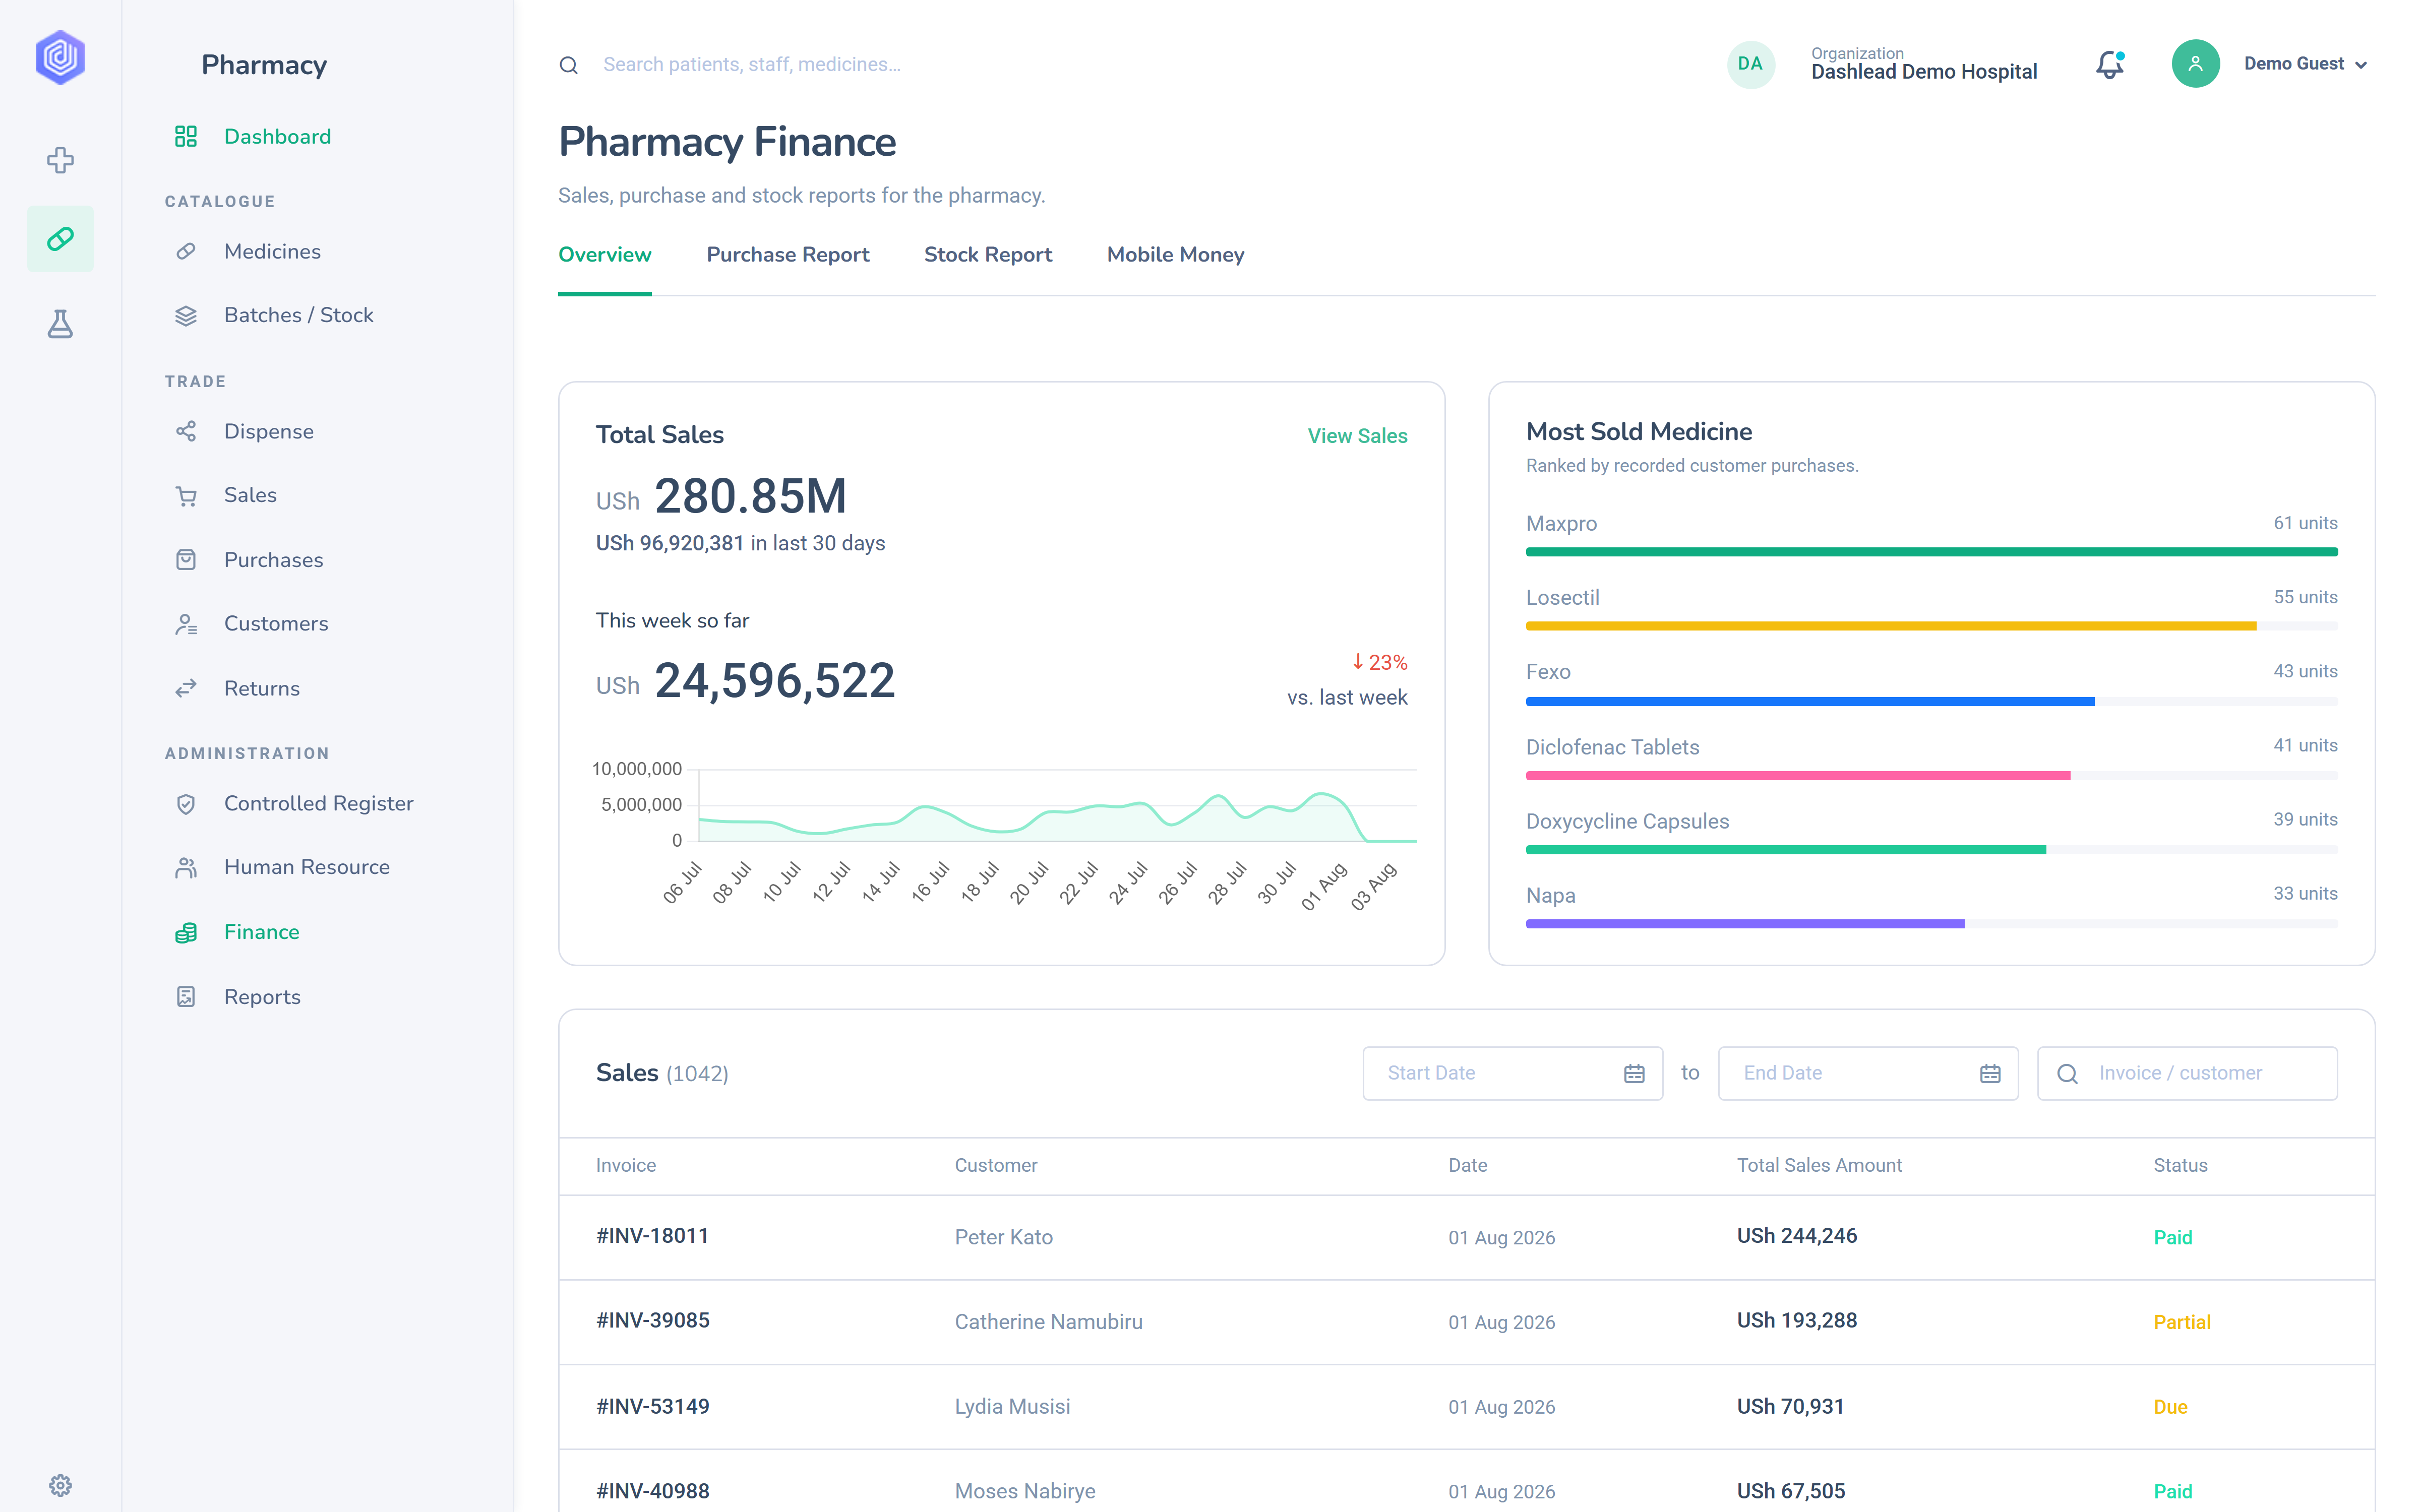
Task: Open the Mobile Money tab
Action: pos(1176,254)
